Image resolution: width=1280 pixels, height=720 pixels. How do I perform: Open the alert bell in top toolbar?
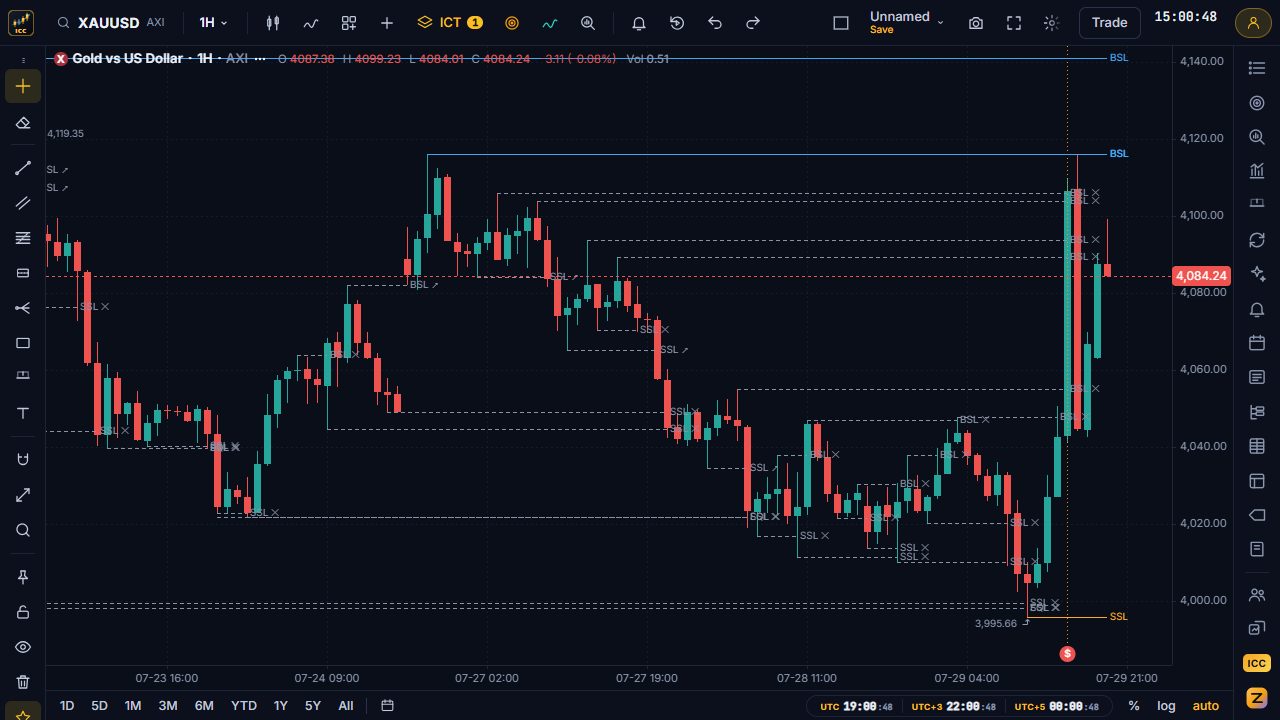tap(639, 23)
